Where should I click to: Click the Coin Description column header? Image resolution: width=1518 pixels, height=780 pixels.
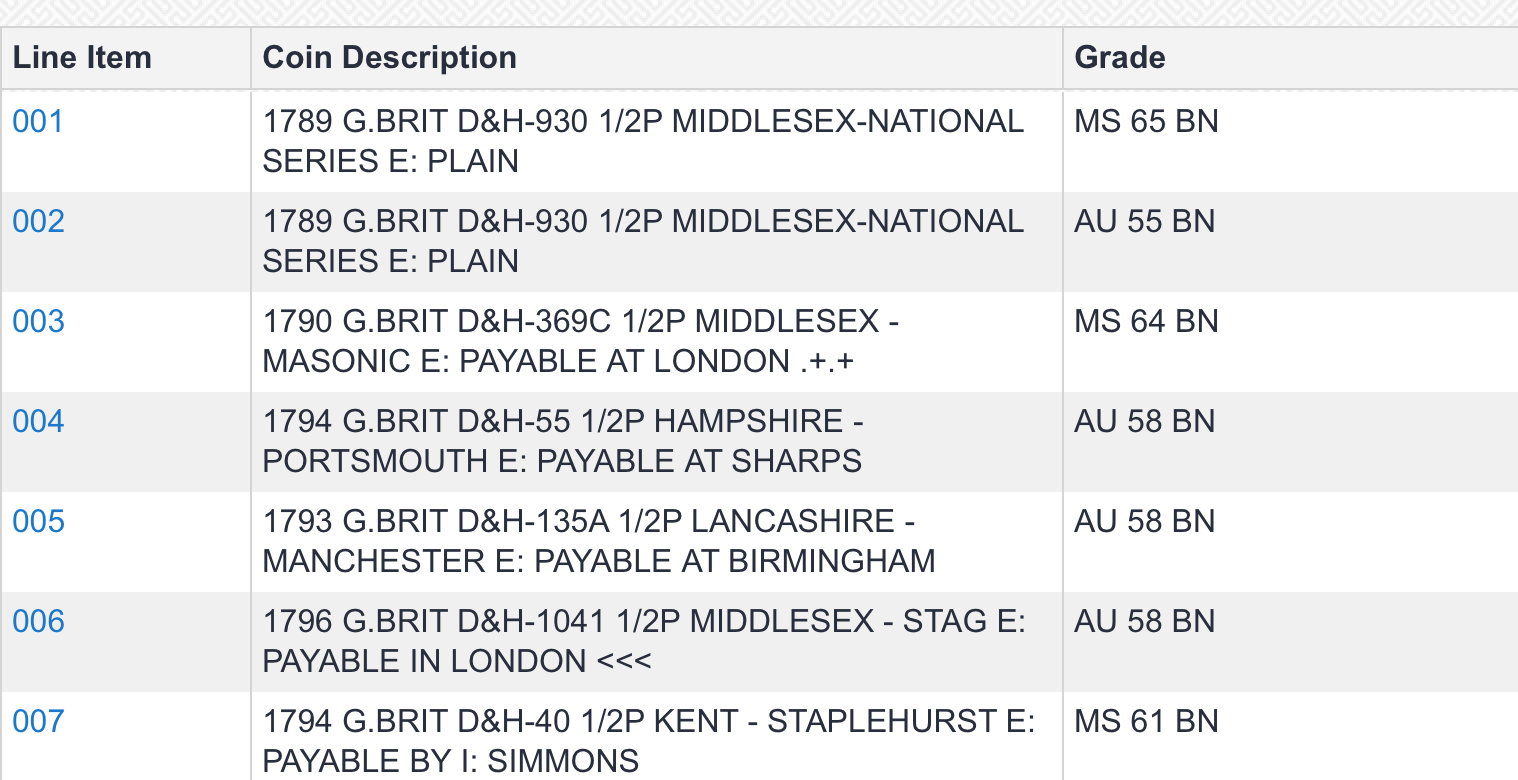click(x=389, y=57)
